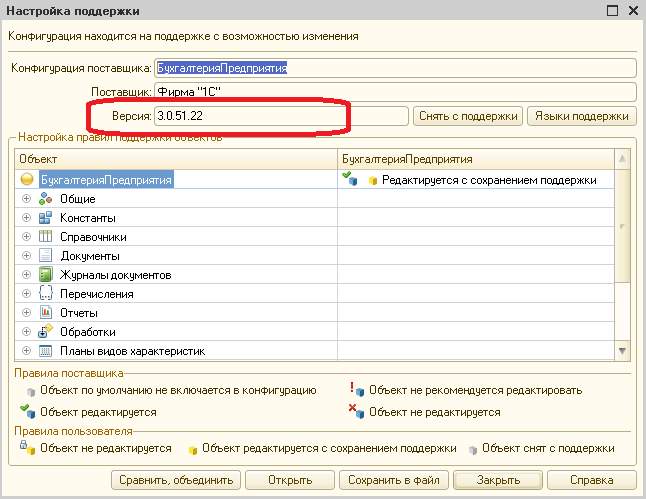This screenshot has height=499, width=646.
Task: Click Сохранить в файл button
Action: tap(393, 480)
